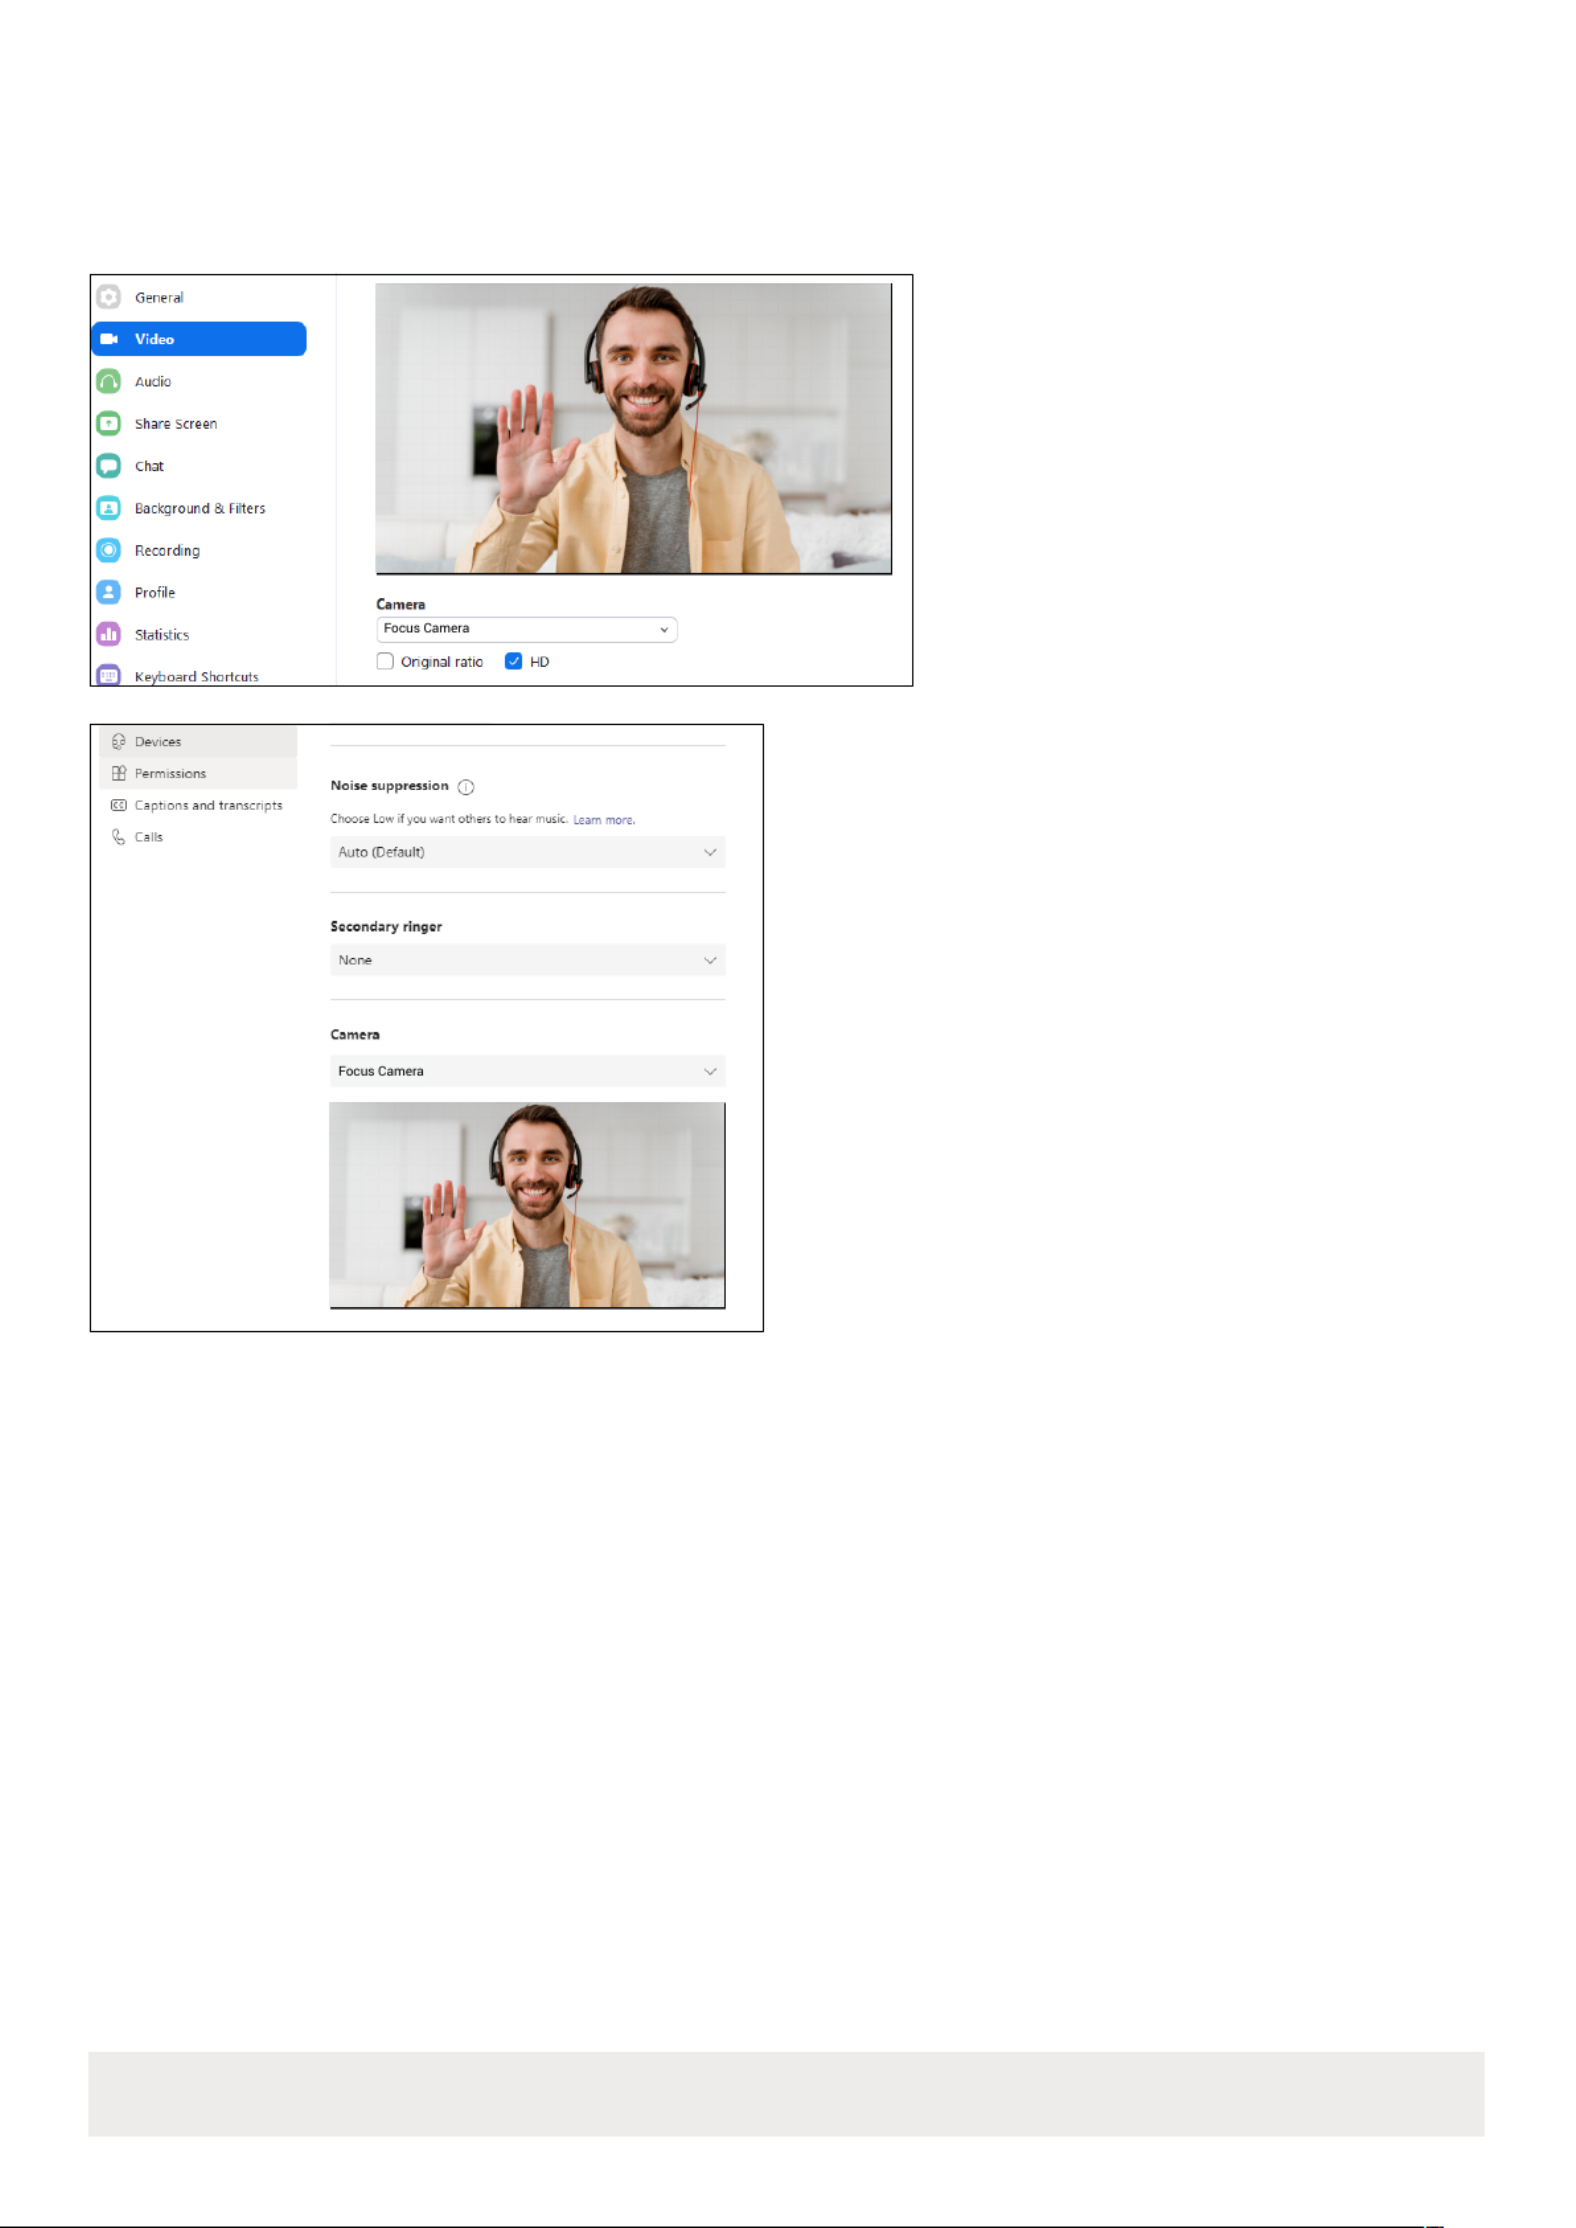Click the Teams camera preview image
Image resolution: width=1576 pixels, height=2228 pixels.
527,1205
